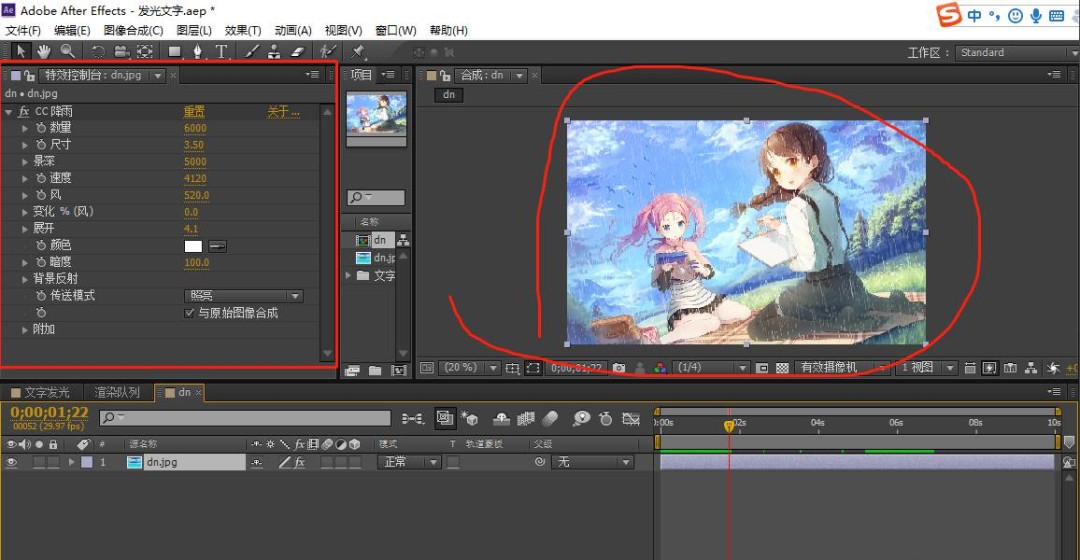Screen dimensions: 1080x560
Task: Select the Pen tool
Action: 197,51
